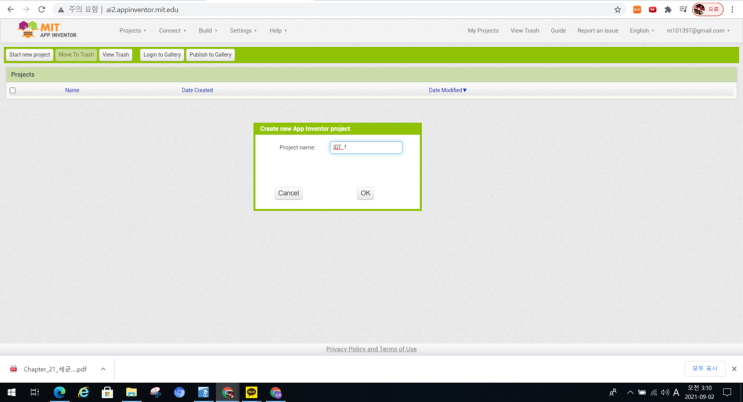Click the Publish to Gallery button
This screenshot has width=743, height=402.
click(x=210, y=55)
